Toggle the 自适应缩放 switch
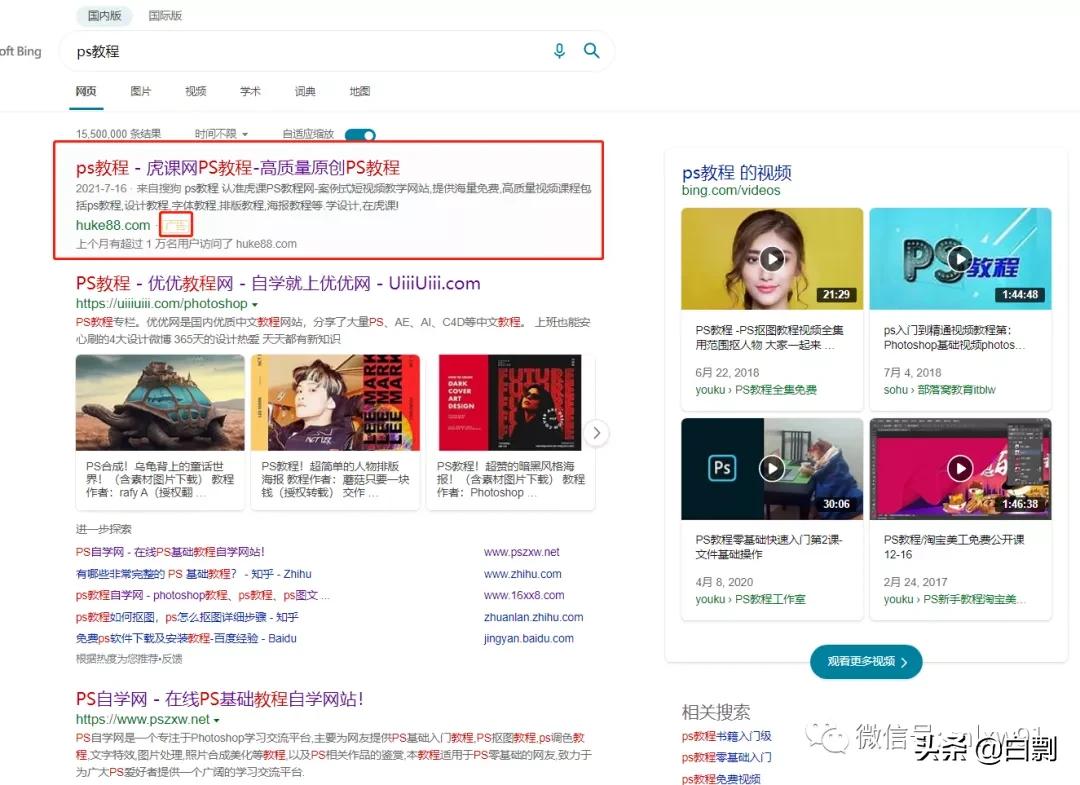 (360, 133)
